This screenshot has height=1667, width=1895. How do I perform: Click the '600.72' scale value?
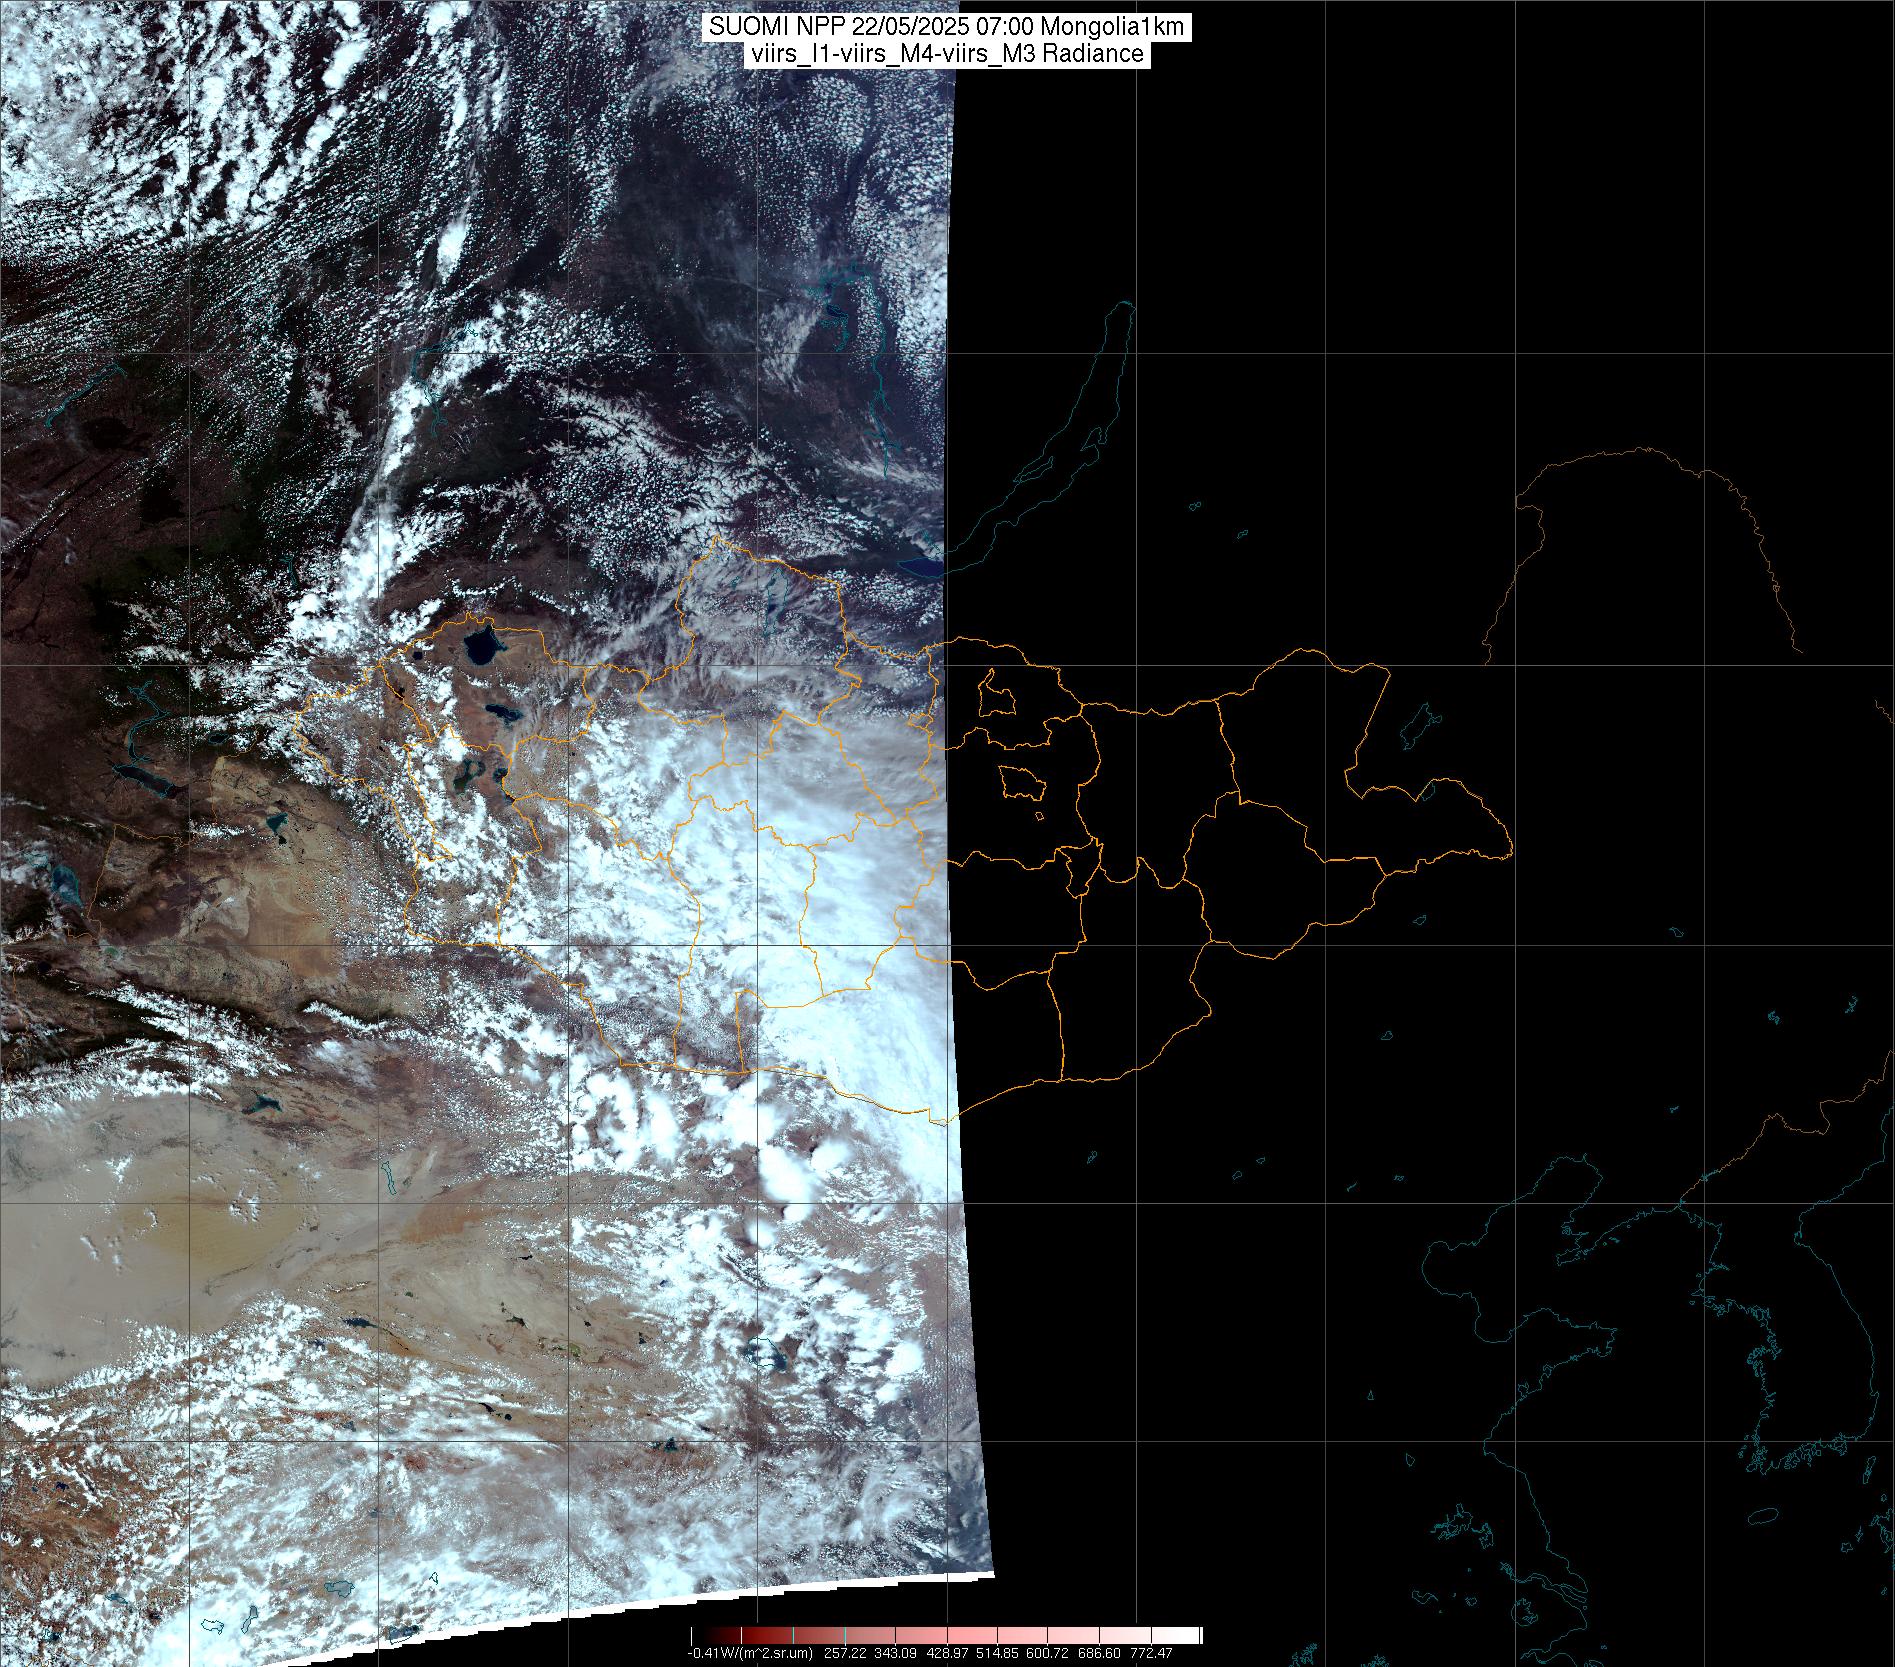click(x=1047, y=1653)
